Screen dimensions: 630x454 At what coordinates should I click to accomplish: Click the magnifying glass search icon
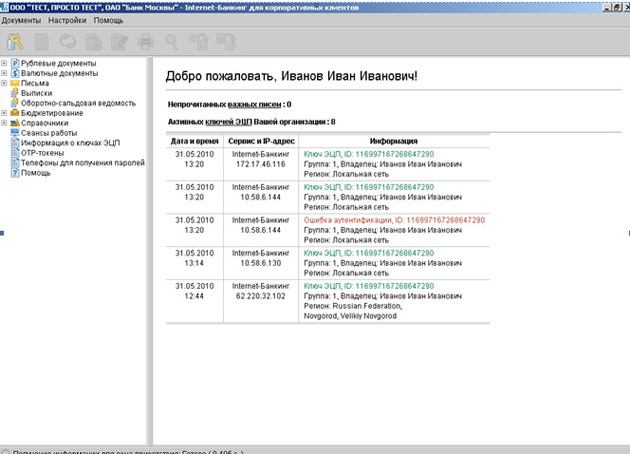click(x=172, y=42)
